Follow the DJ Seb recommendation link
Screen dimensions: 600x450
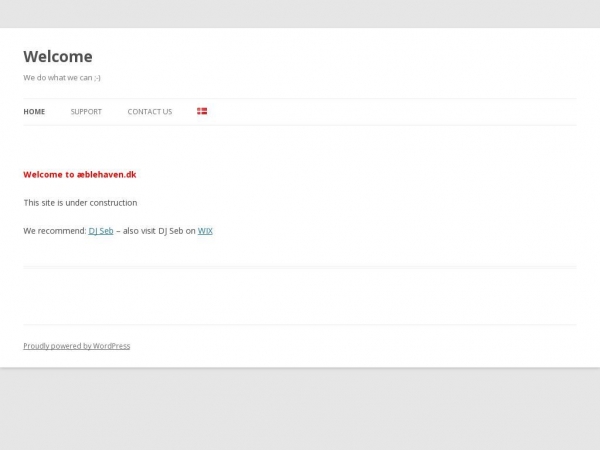click(101, 231)
